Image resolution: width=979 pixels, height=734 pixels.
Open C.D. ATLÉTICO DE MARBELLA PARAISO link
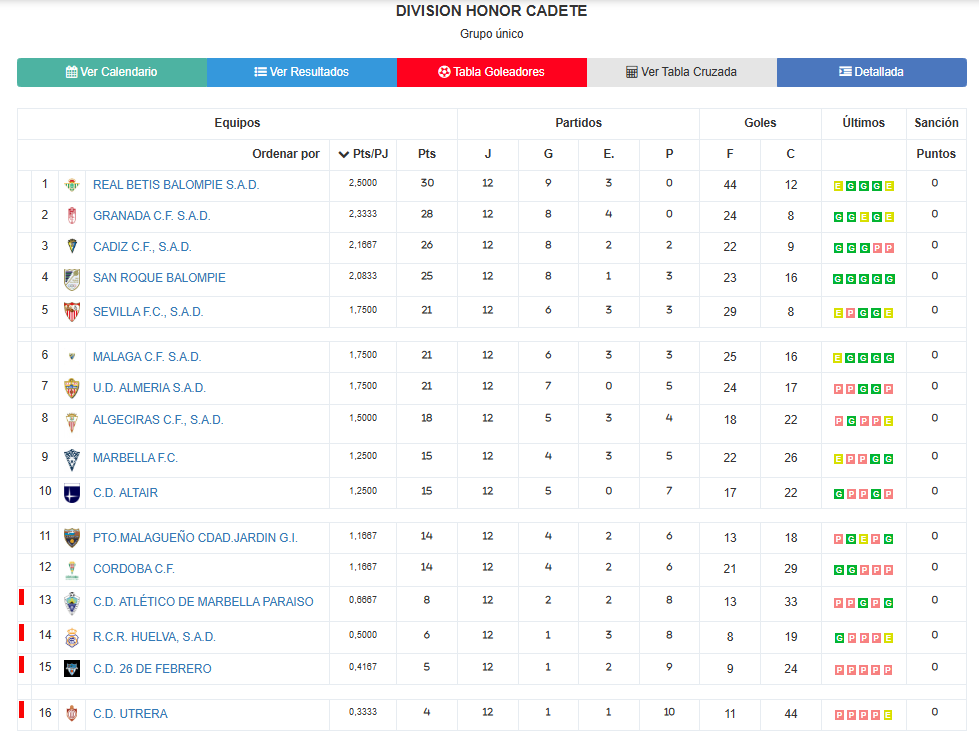click(203, 602)
